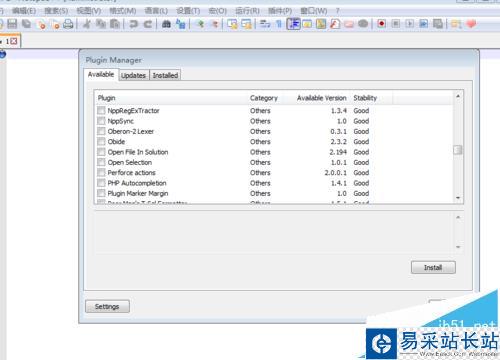Switch to the Installed tab

tap(165, 75)
